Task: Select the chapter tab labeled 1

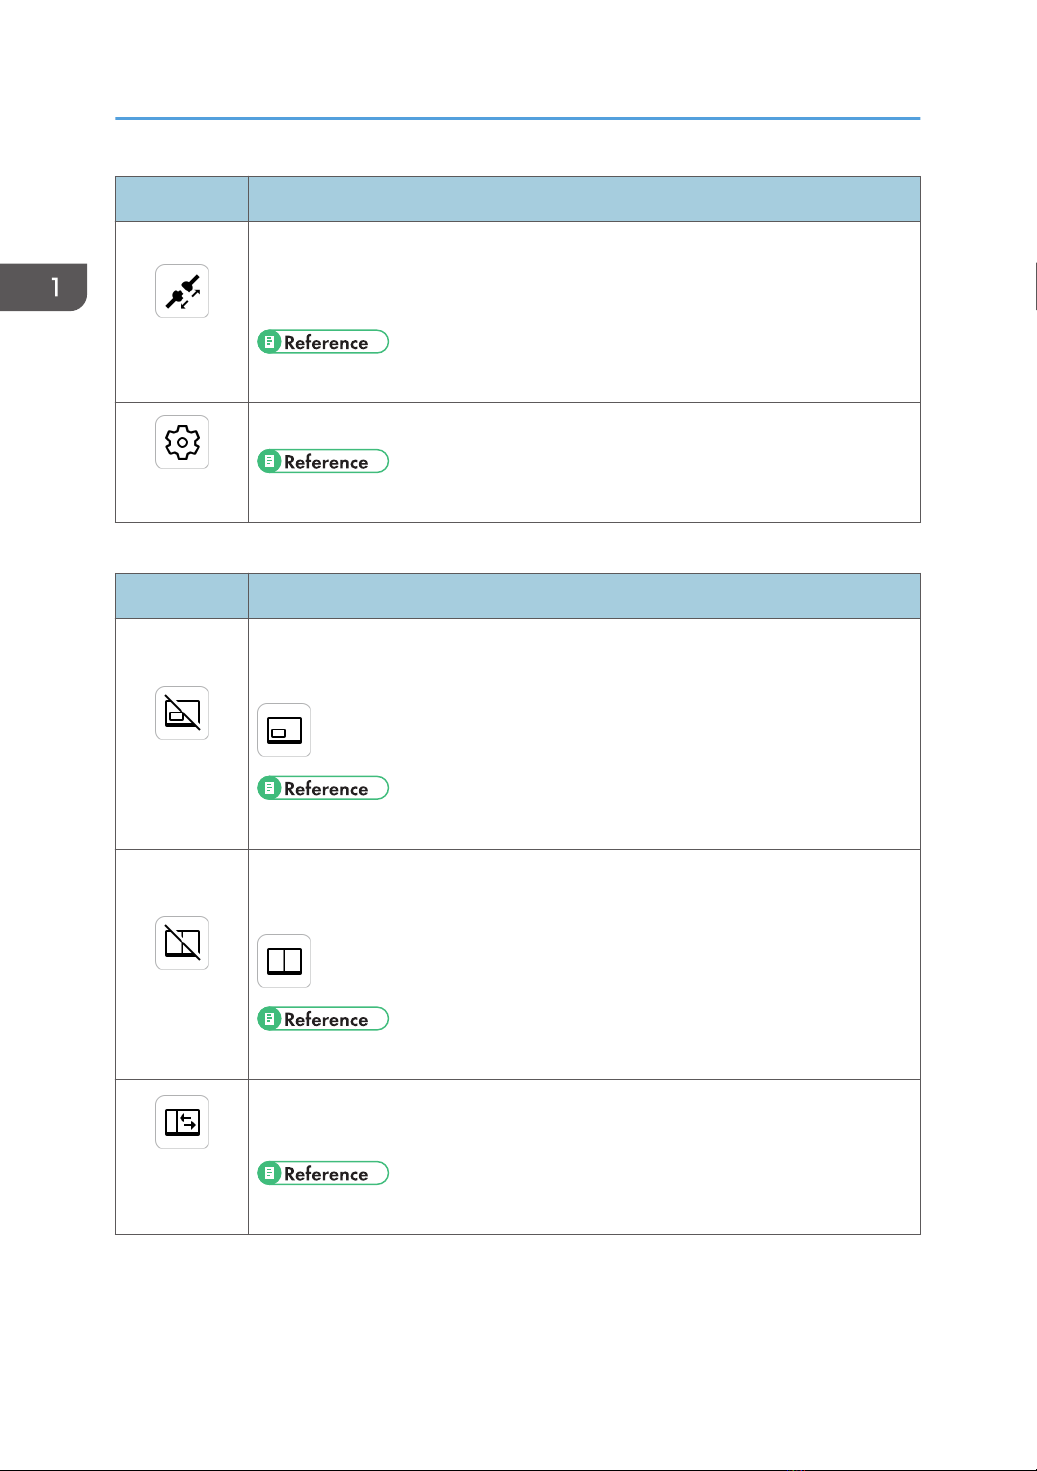Action: (x=44, y=287)
